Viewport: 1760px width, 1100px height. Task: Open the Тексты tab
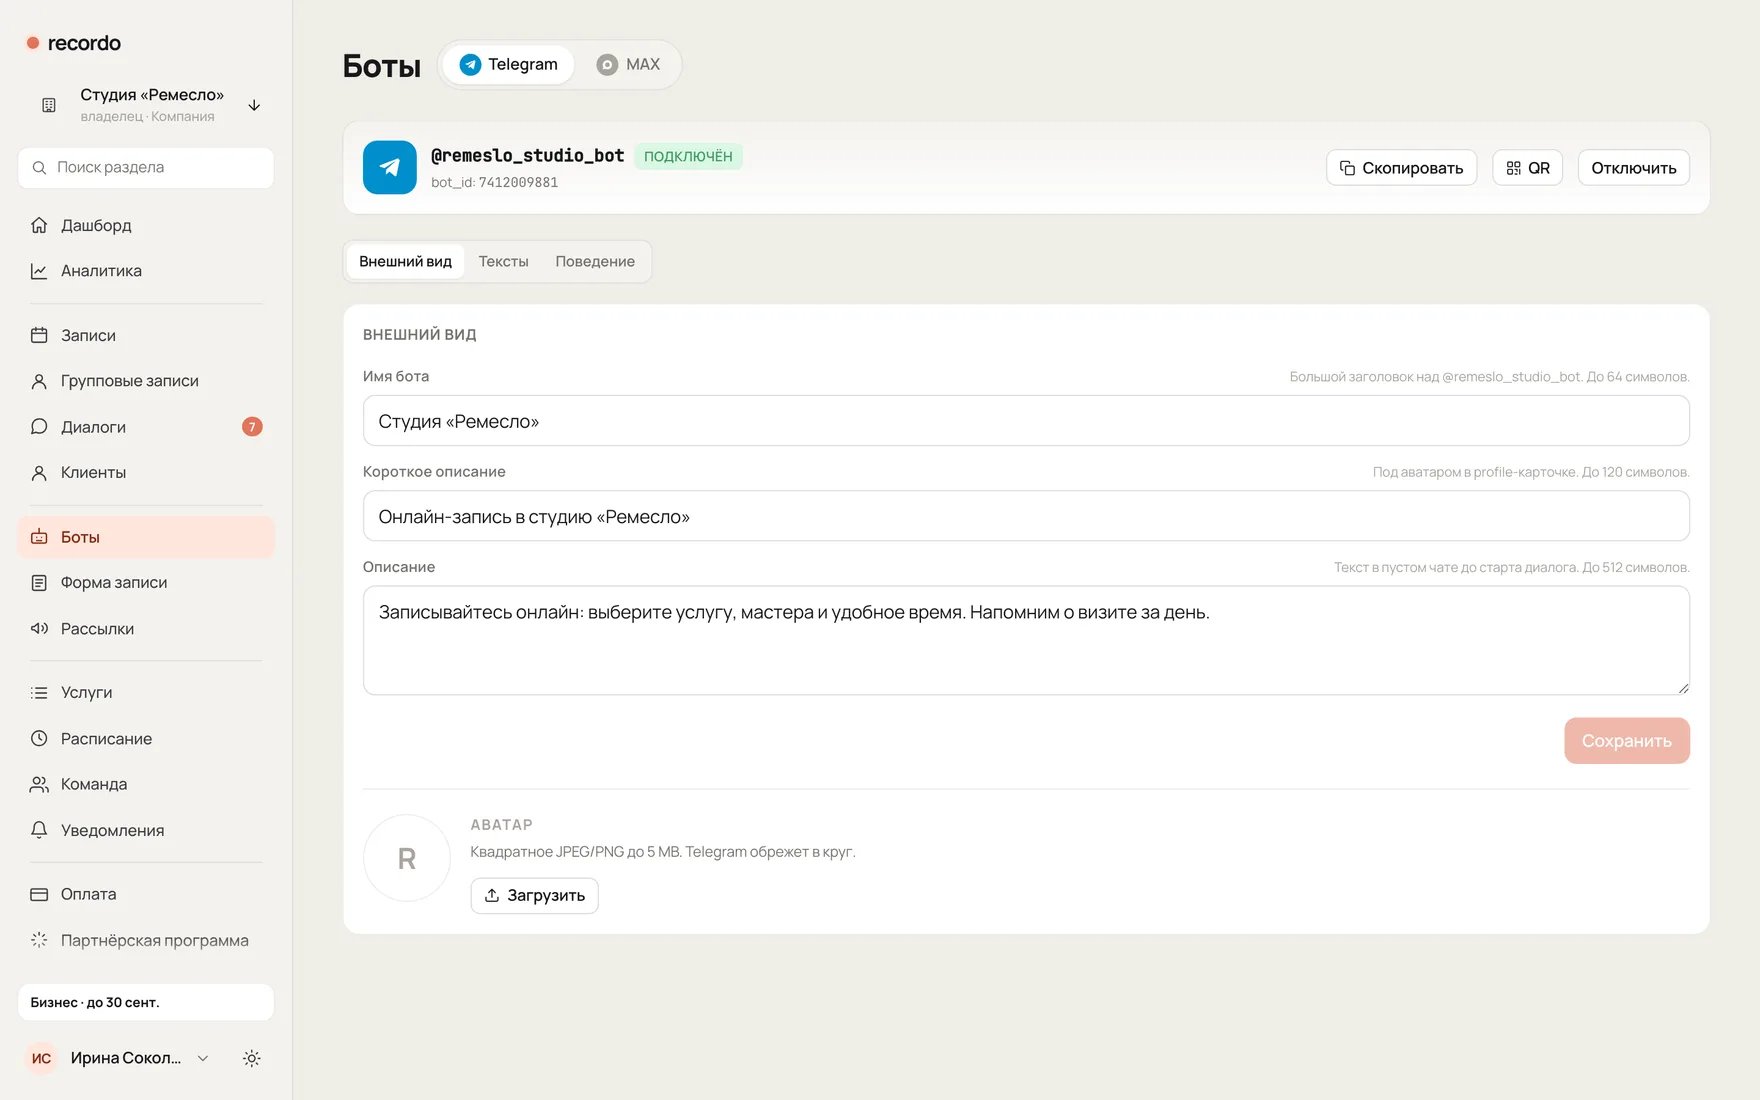[x=503, y=261]
